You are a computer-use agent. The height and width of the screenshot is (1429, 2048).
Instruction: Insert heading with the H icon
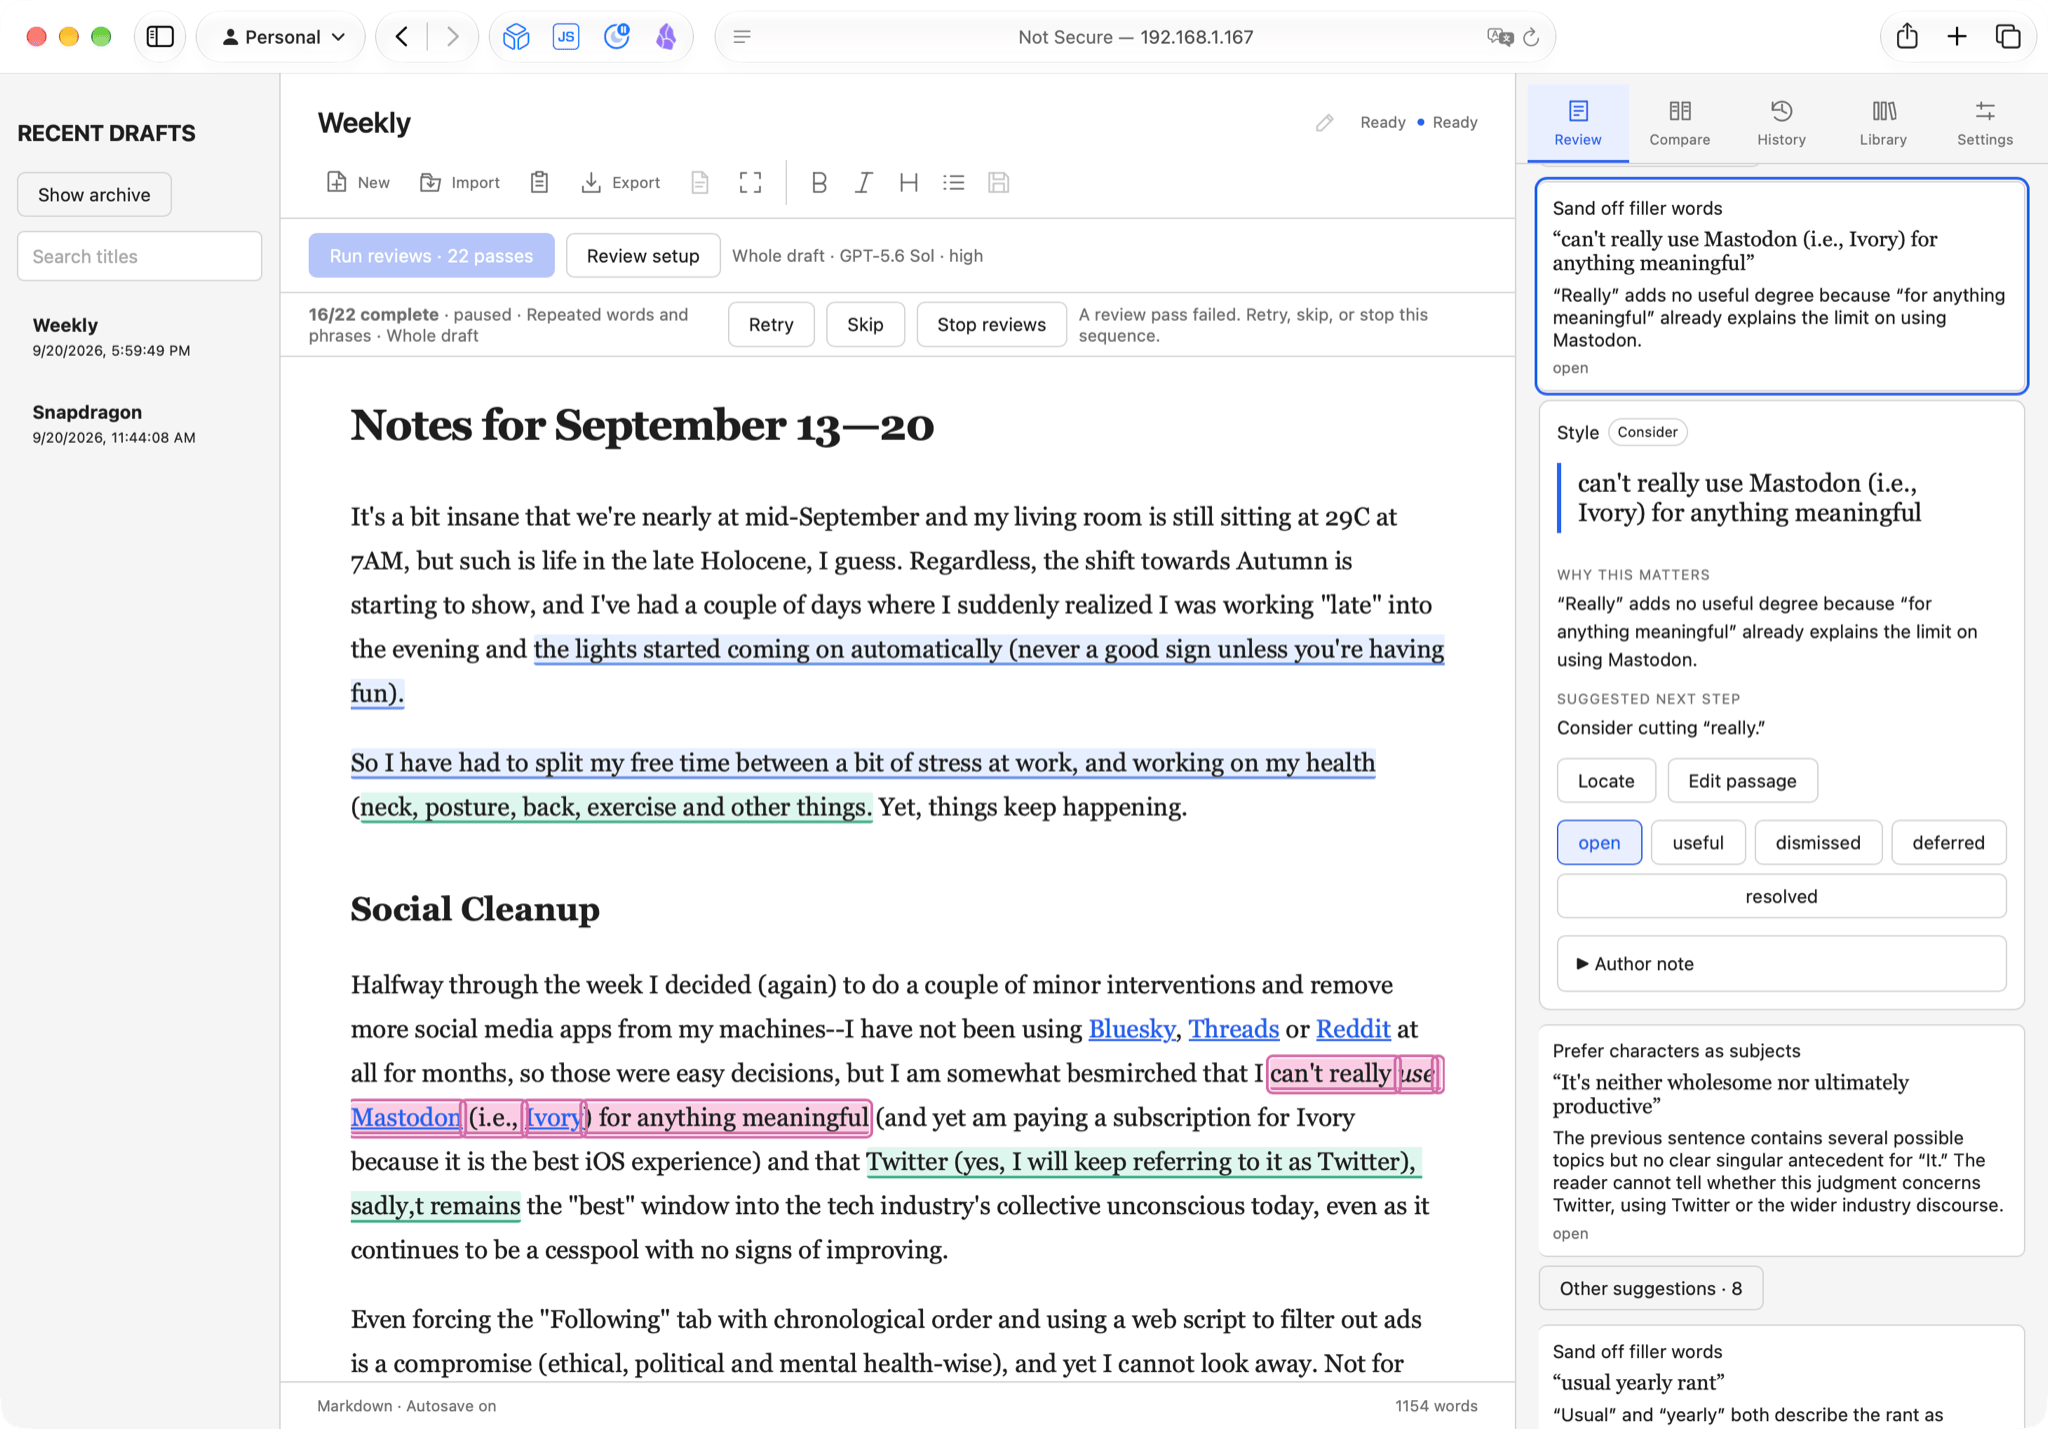coord(908,182)
